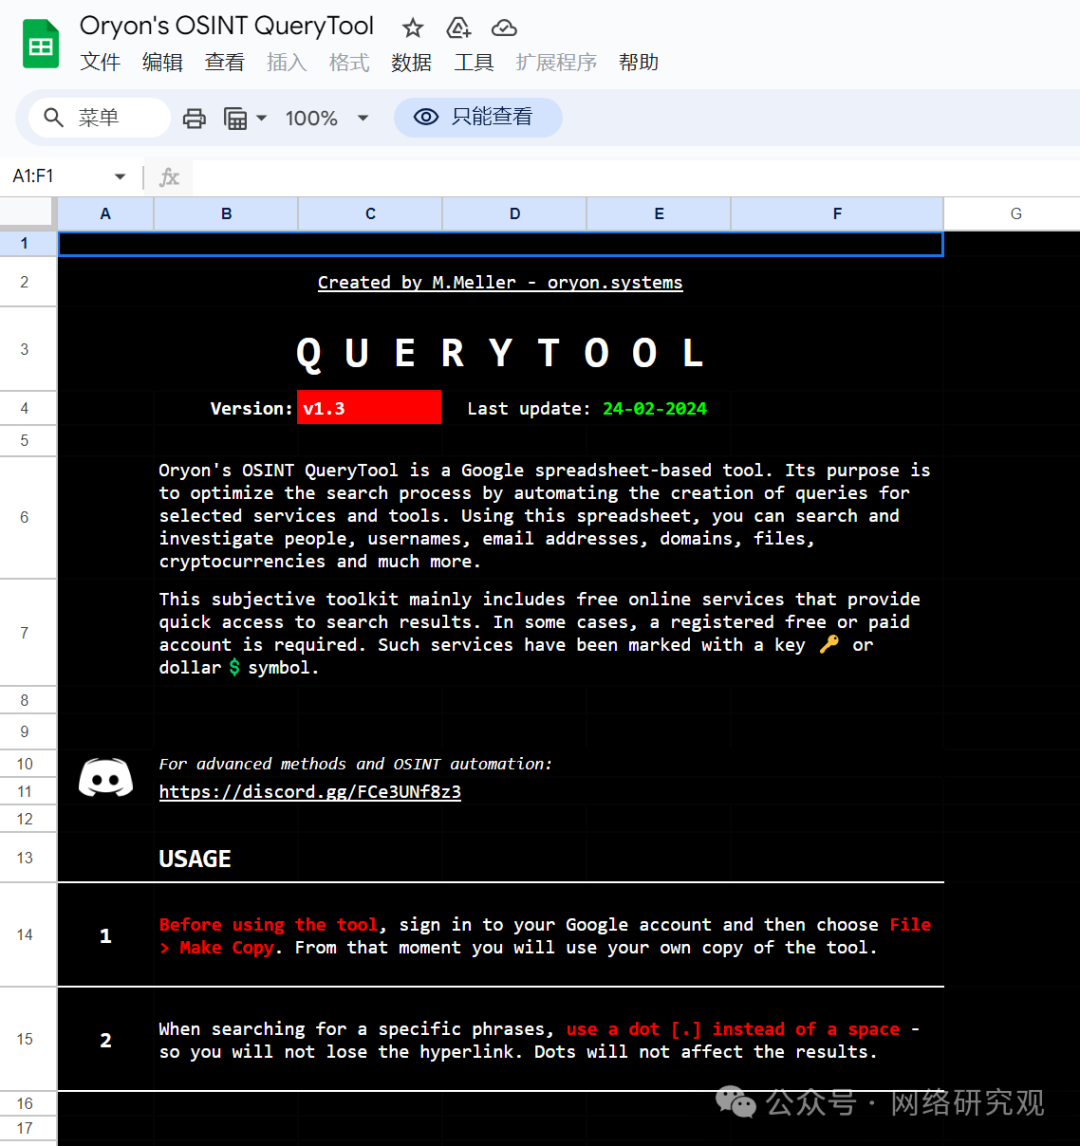Open the Created by M.Meller oryon.systems link
The image size is (1080, 1146).
pyautogui.click(x=500, y=283)
